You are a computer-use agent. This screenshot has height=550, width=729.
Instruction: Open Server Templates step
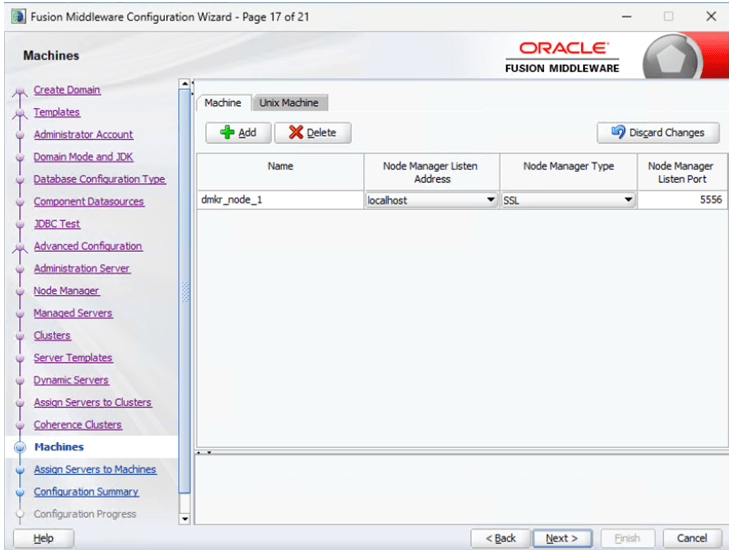click(x=73, y=358)
